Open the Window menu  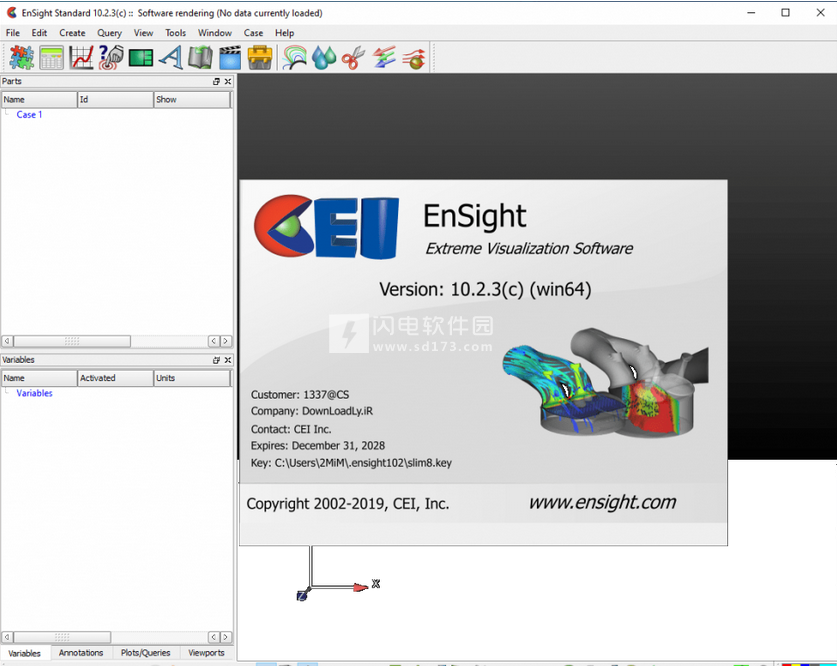click(x=215, y=33)
